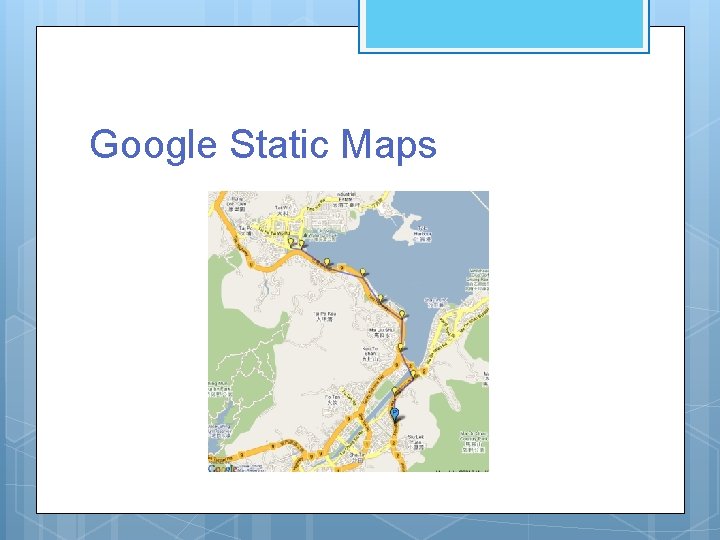Select the "Fo Tan" map label
Viewport: 720px width, 540px height.
point(332,399)
